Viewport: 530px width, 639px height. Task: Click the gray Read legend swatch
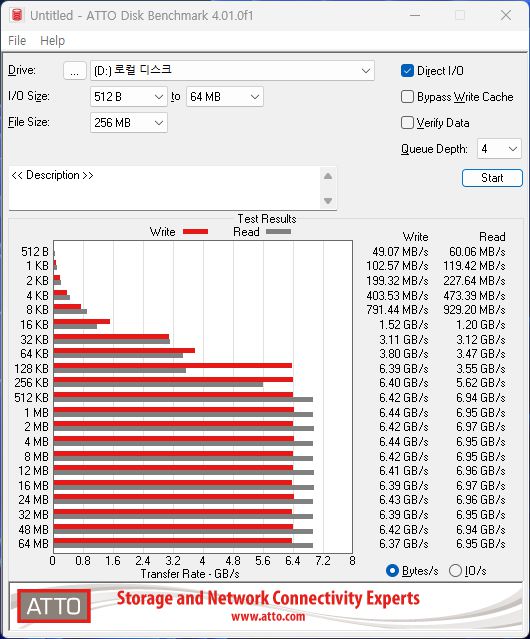278,231
